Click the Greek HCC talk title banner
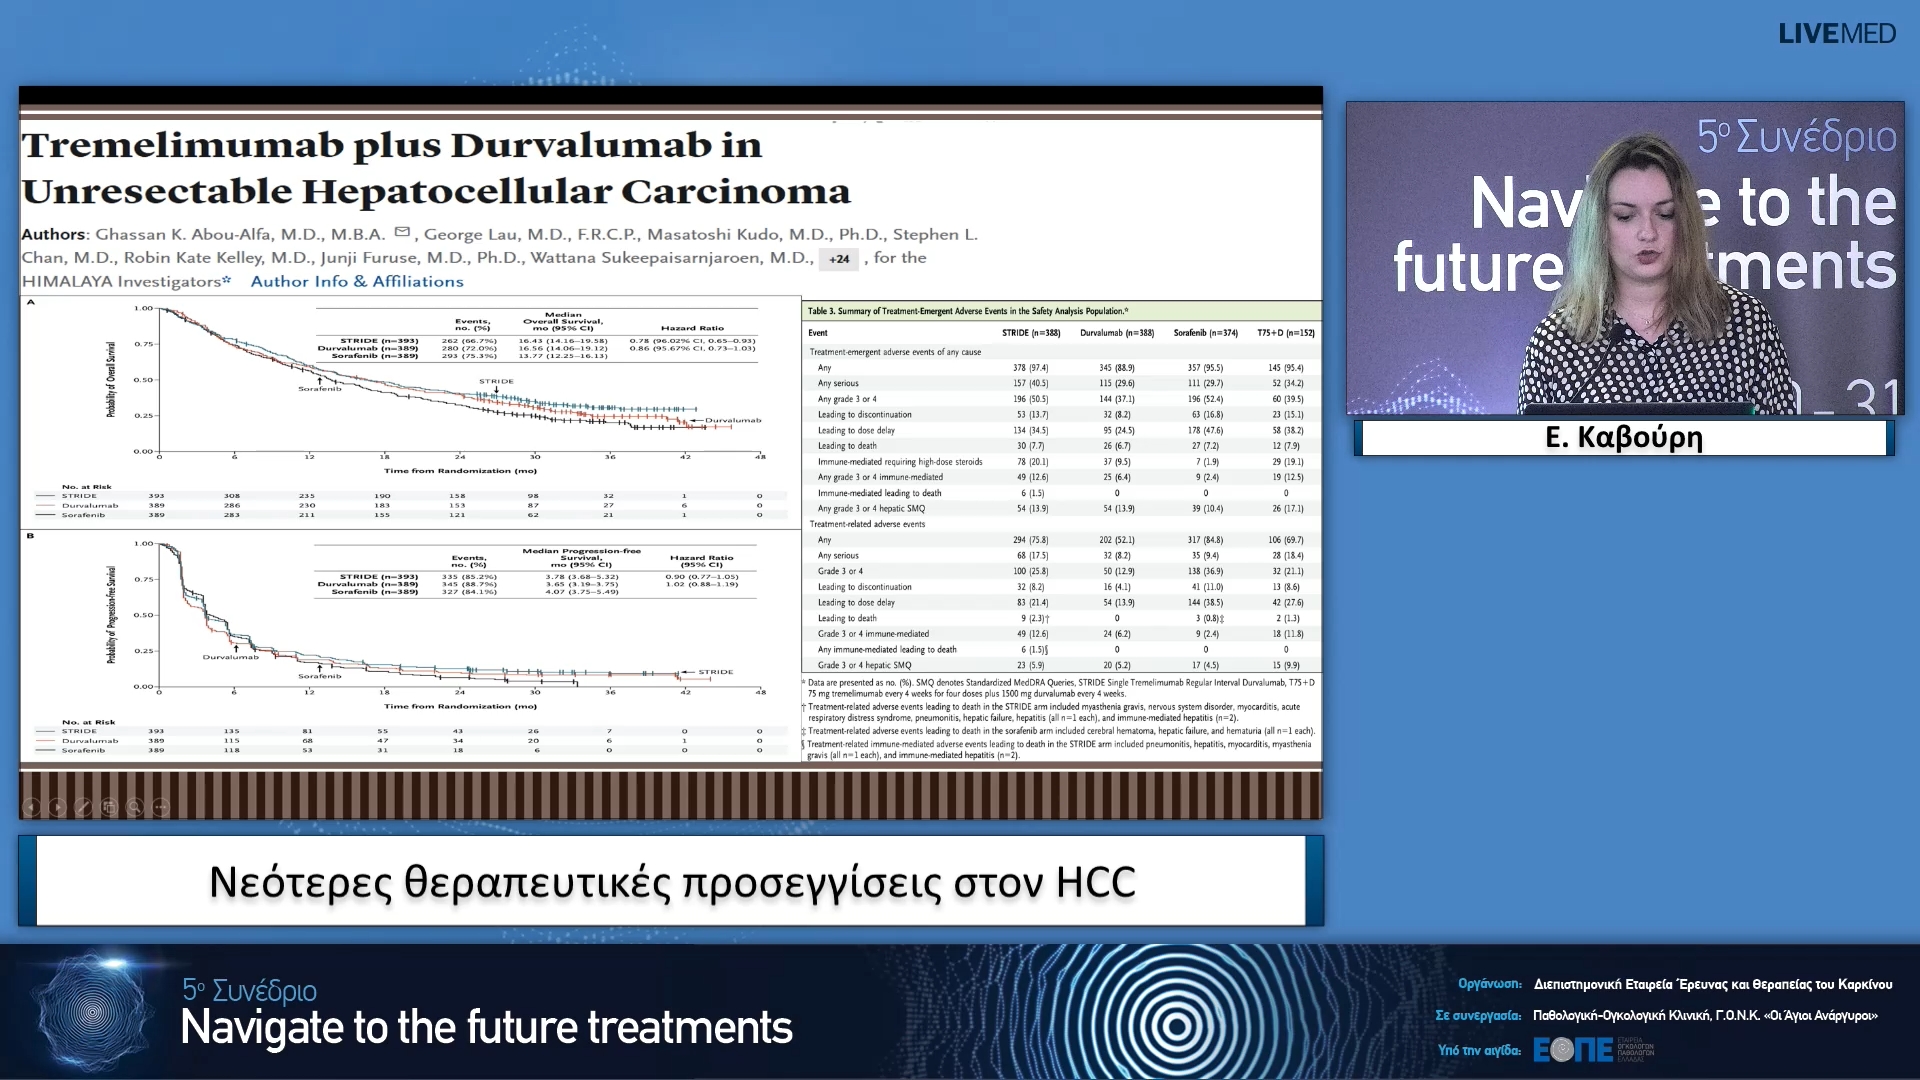 pos(671,882)
